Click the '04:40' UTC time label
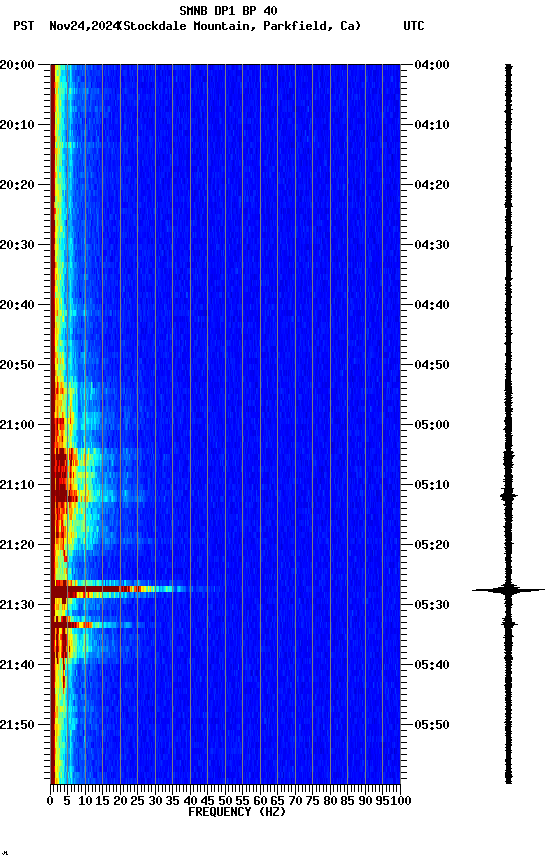 point(432,305)
